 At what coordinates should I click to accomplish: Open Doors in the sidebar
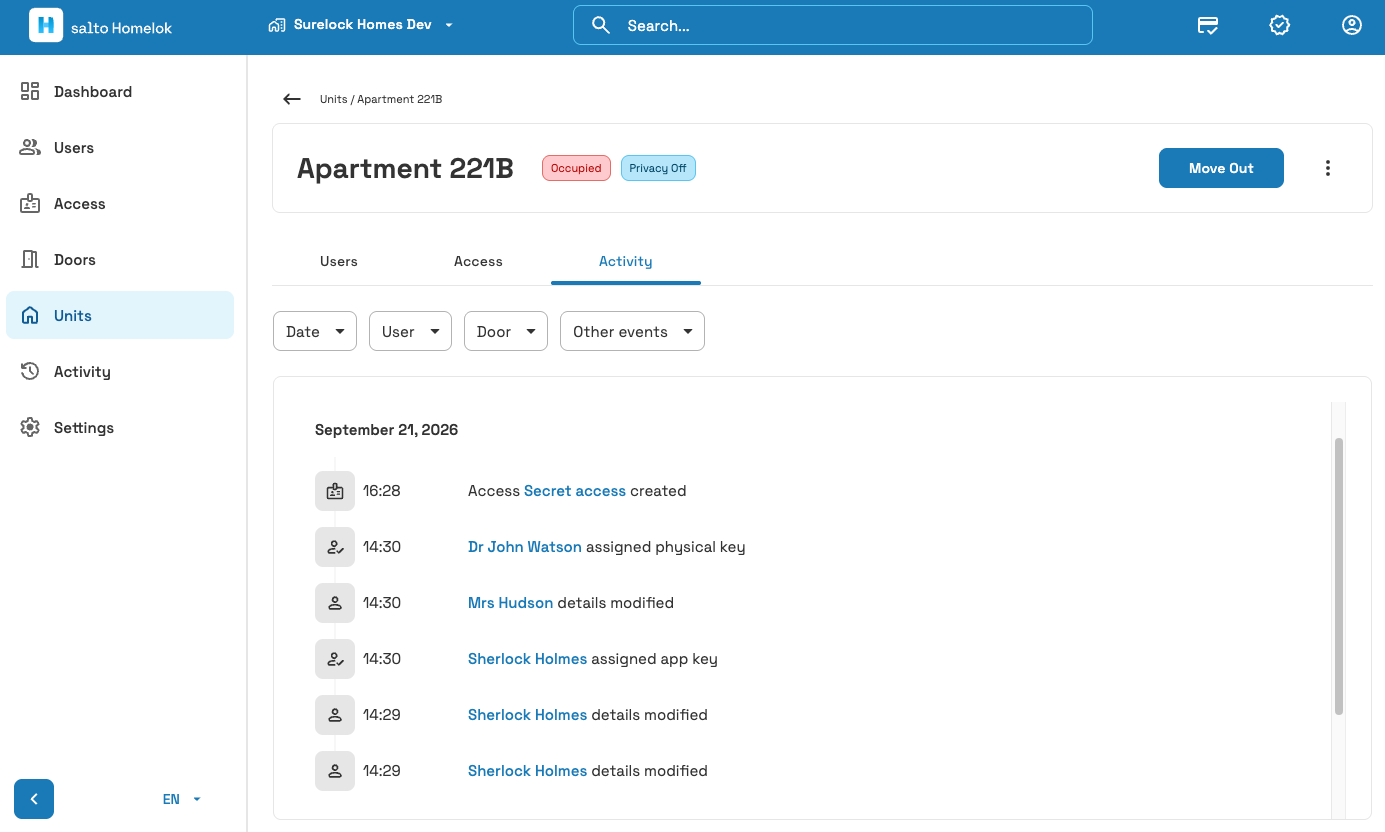(x=120, y=260)
